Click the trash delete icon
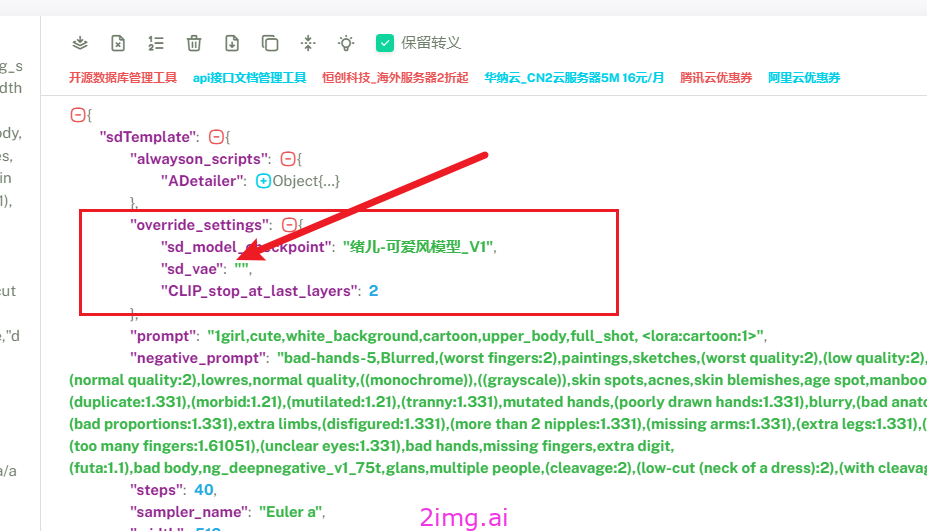Image resolution: width=927 pixels, height=531 pixels. pyautogui.click(x=194, y=43)
